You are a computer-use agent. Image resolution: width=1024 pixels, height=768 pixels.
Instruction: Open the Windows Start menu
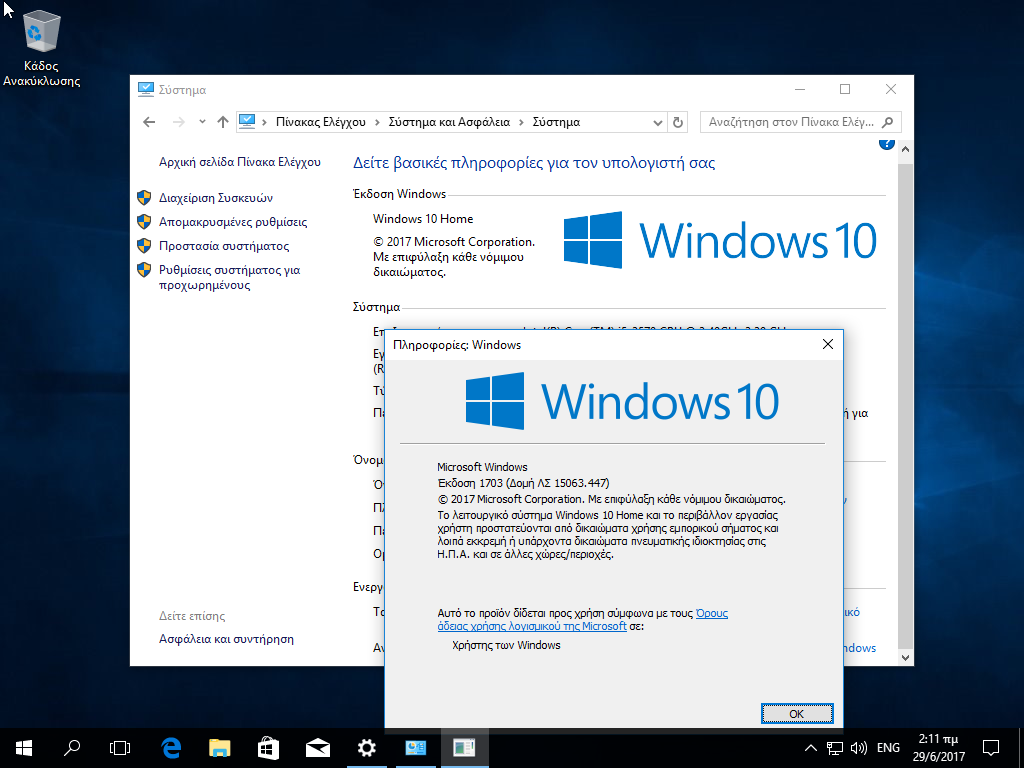click(24, 748)
